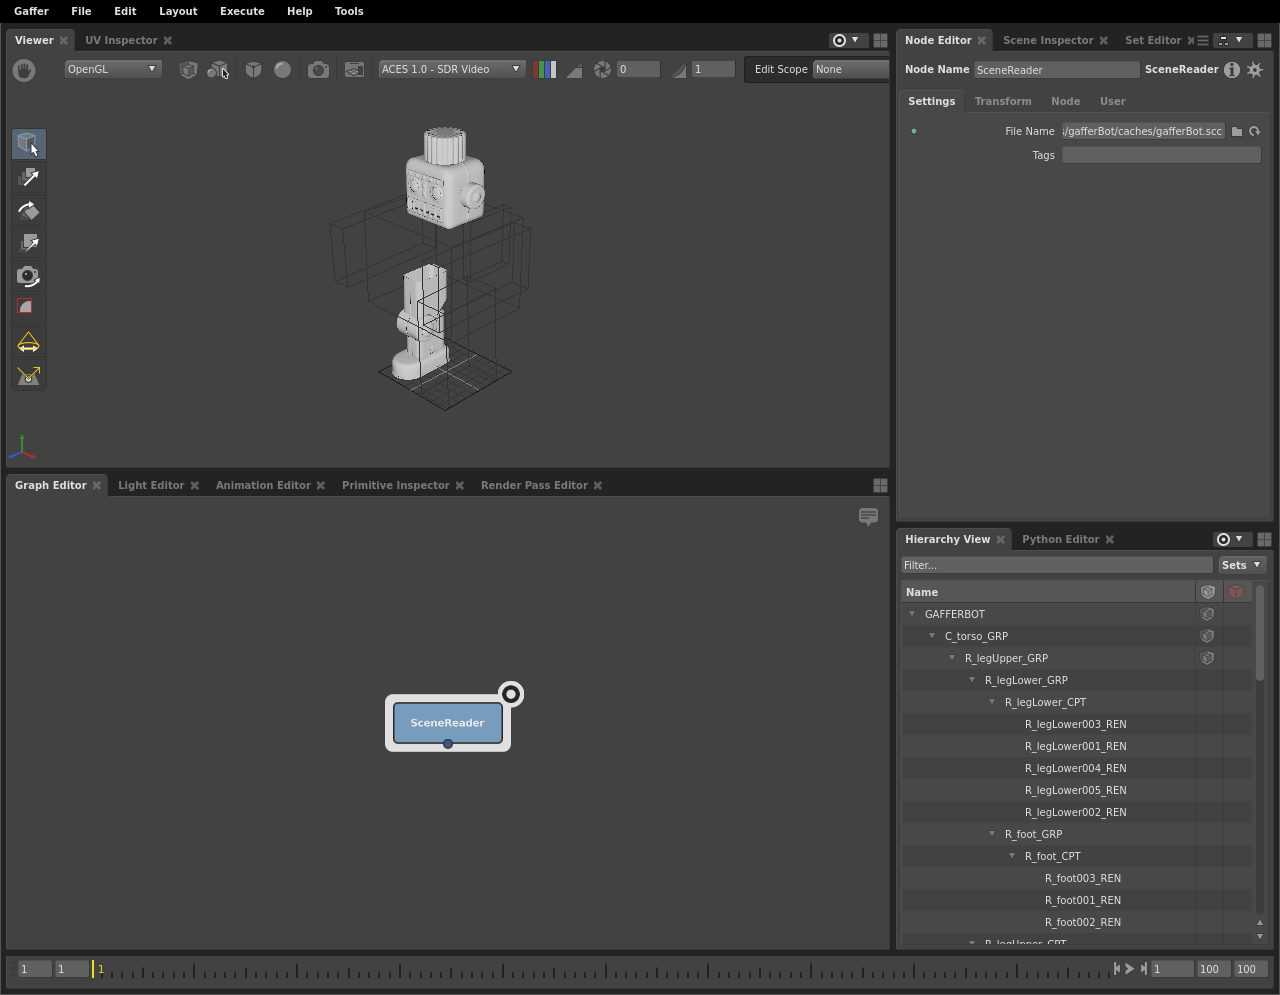Click the gnomon and grid overlay icon

pos(354,69)
